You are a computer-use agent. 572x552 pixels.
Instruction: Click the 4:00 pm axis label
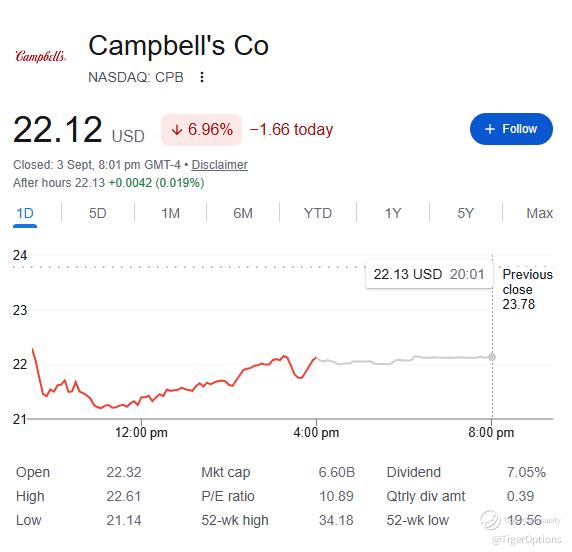click(x=316, y=433)
